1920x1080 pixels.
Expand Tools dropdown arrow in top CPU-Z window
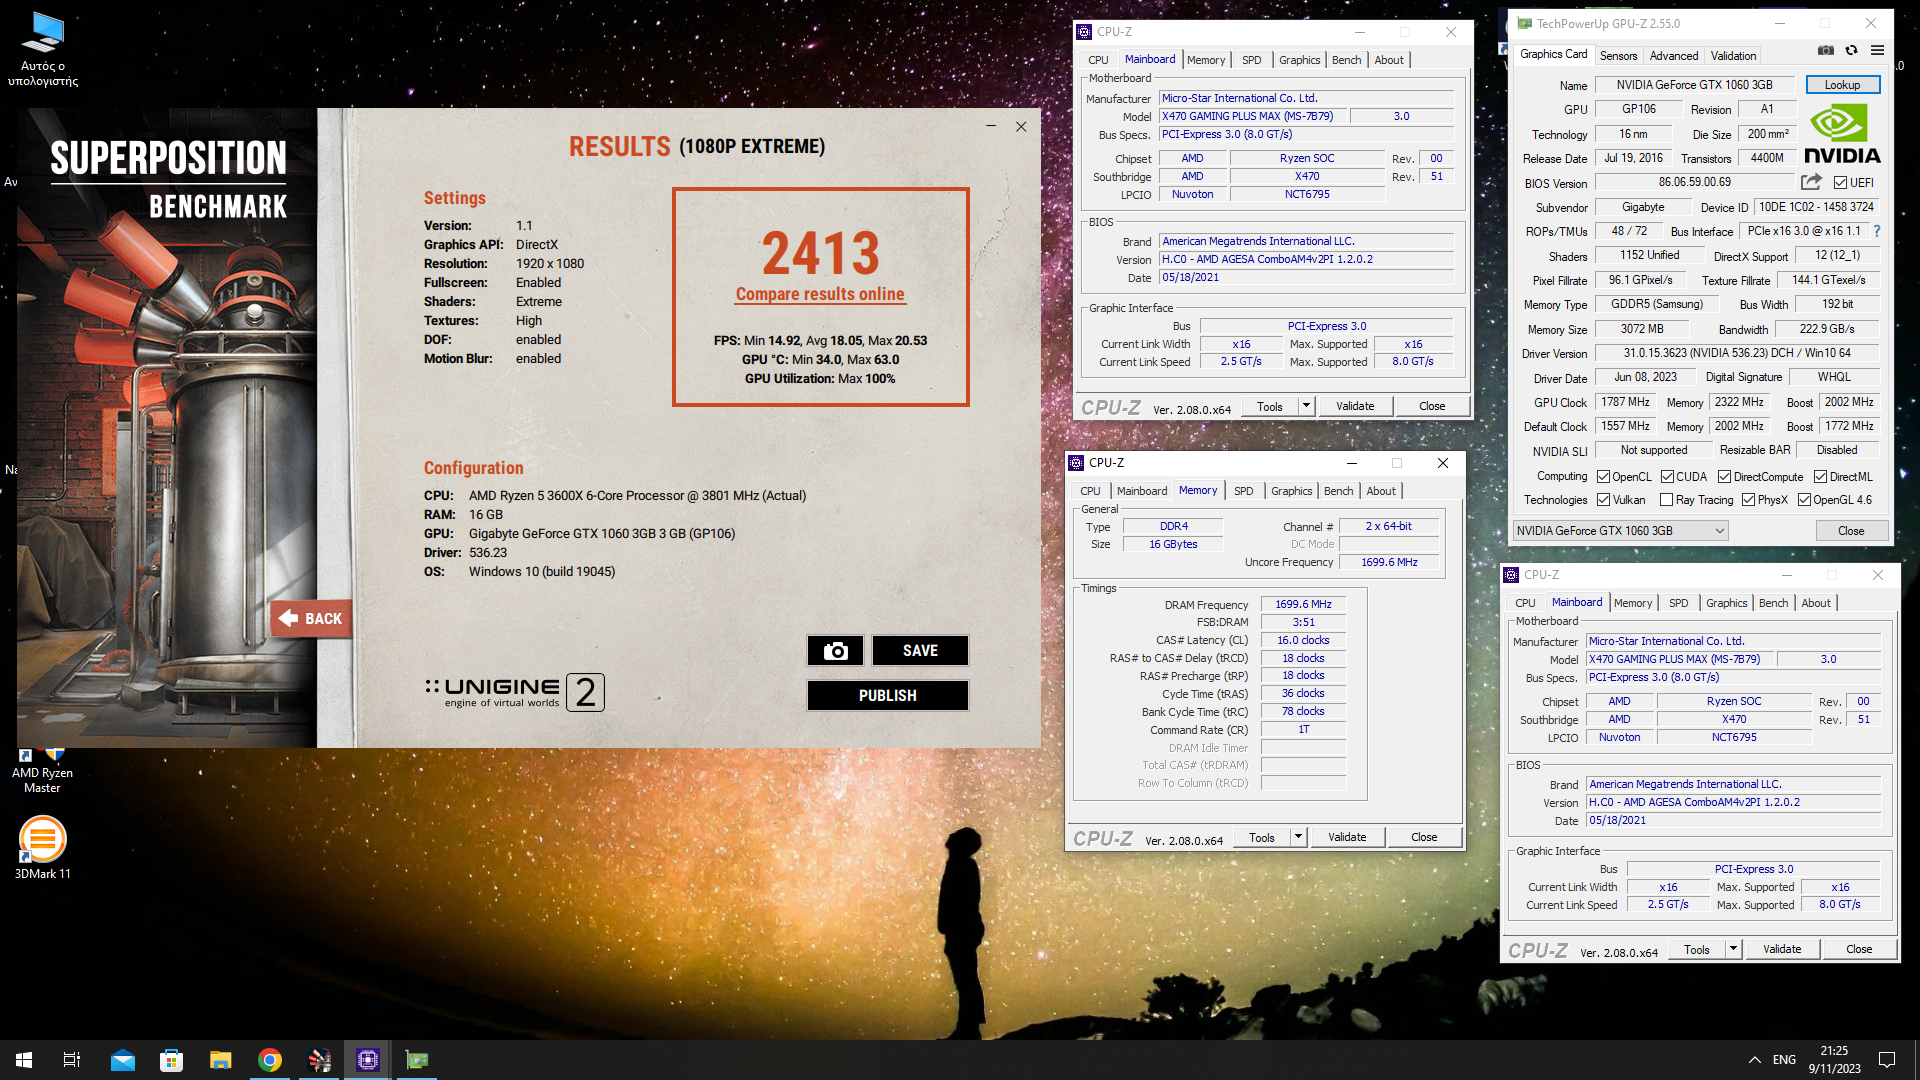pyautogui.click(x=1305, y=406)
